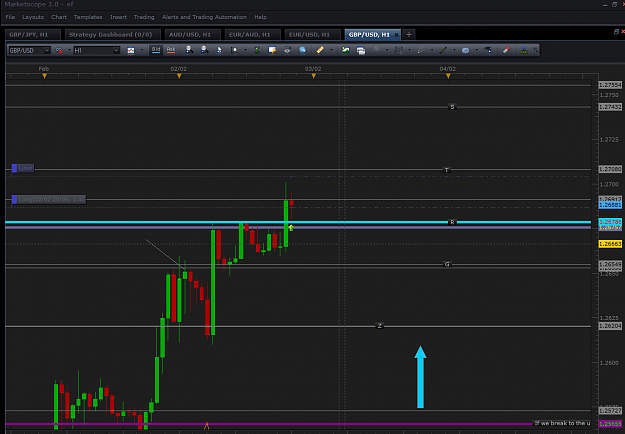Click the chart type icon
This screenshot has height=434, width=625.
tap(131, 51)
